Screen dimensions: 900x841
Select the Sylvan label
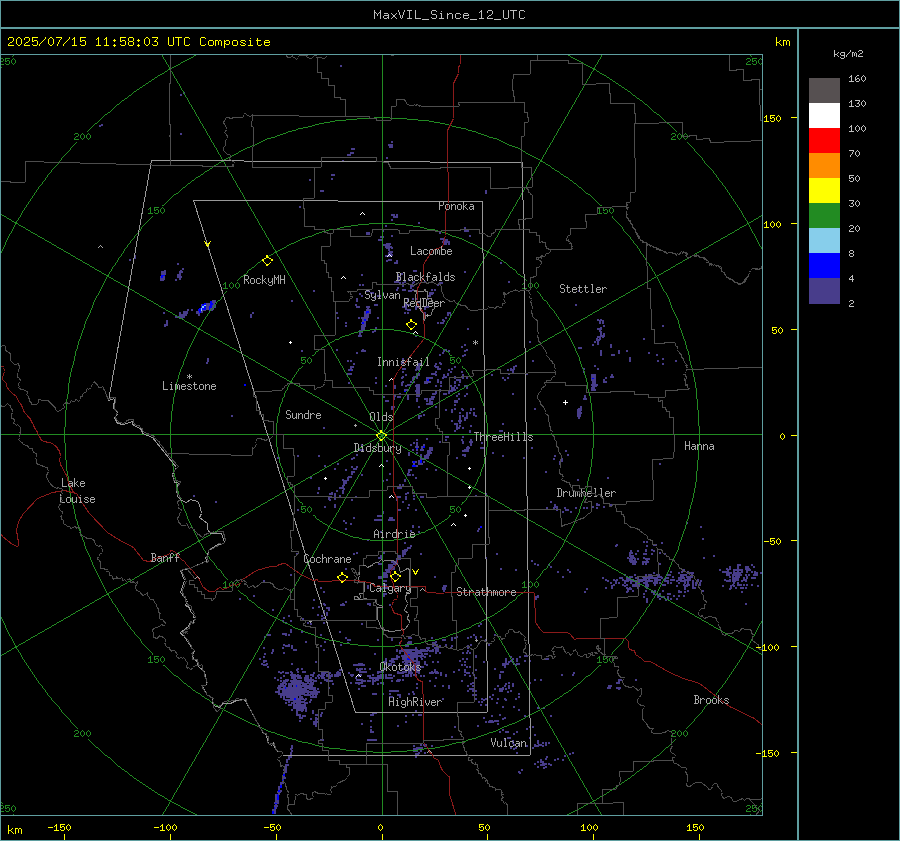point(382,295)
